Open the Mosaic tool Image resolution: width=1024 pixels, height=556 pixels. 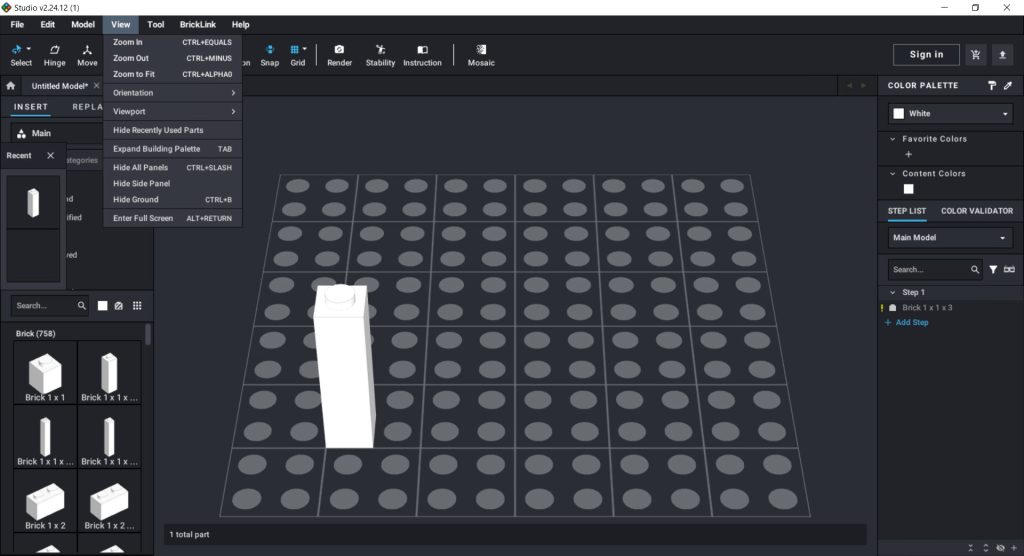[x=481, y=55]
